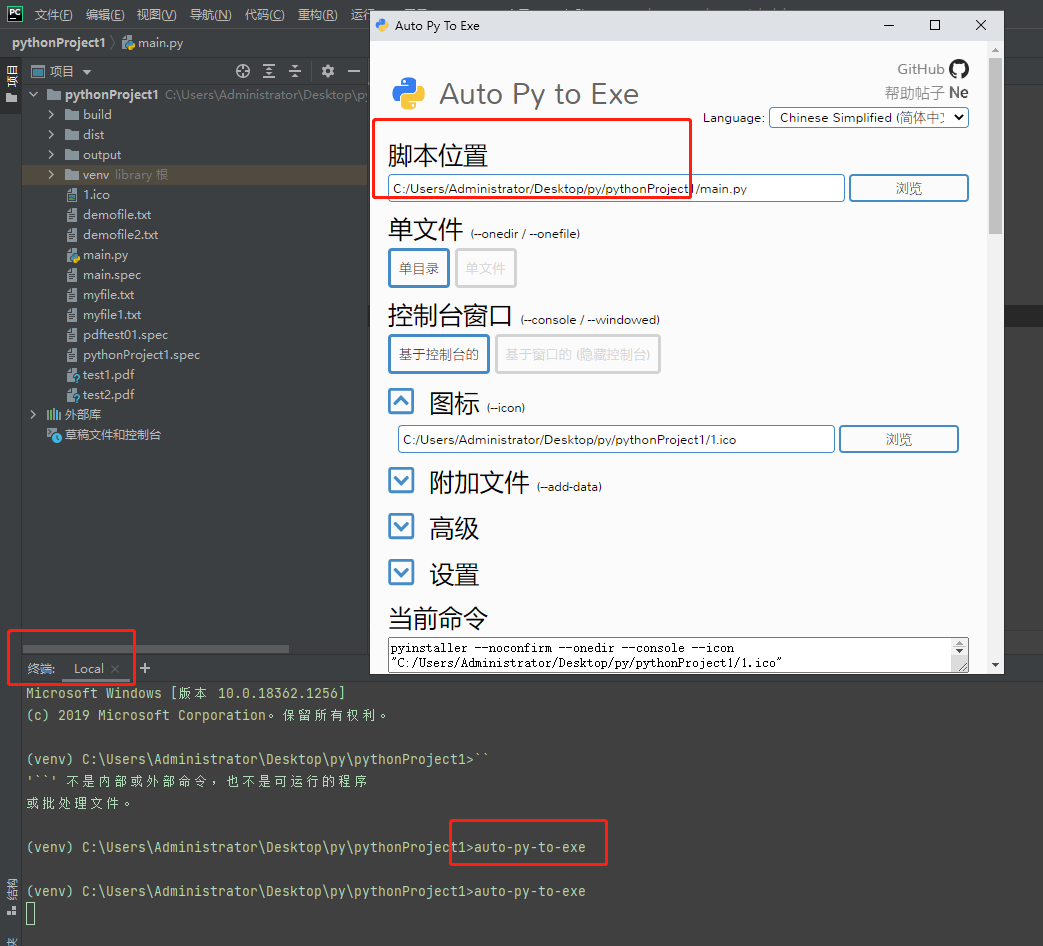Click the Project tool window side tab
The image size is (1043, 946).
click(11, 84)
